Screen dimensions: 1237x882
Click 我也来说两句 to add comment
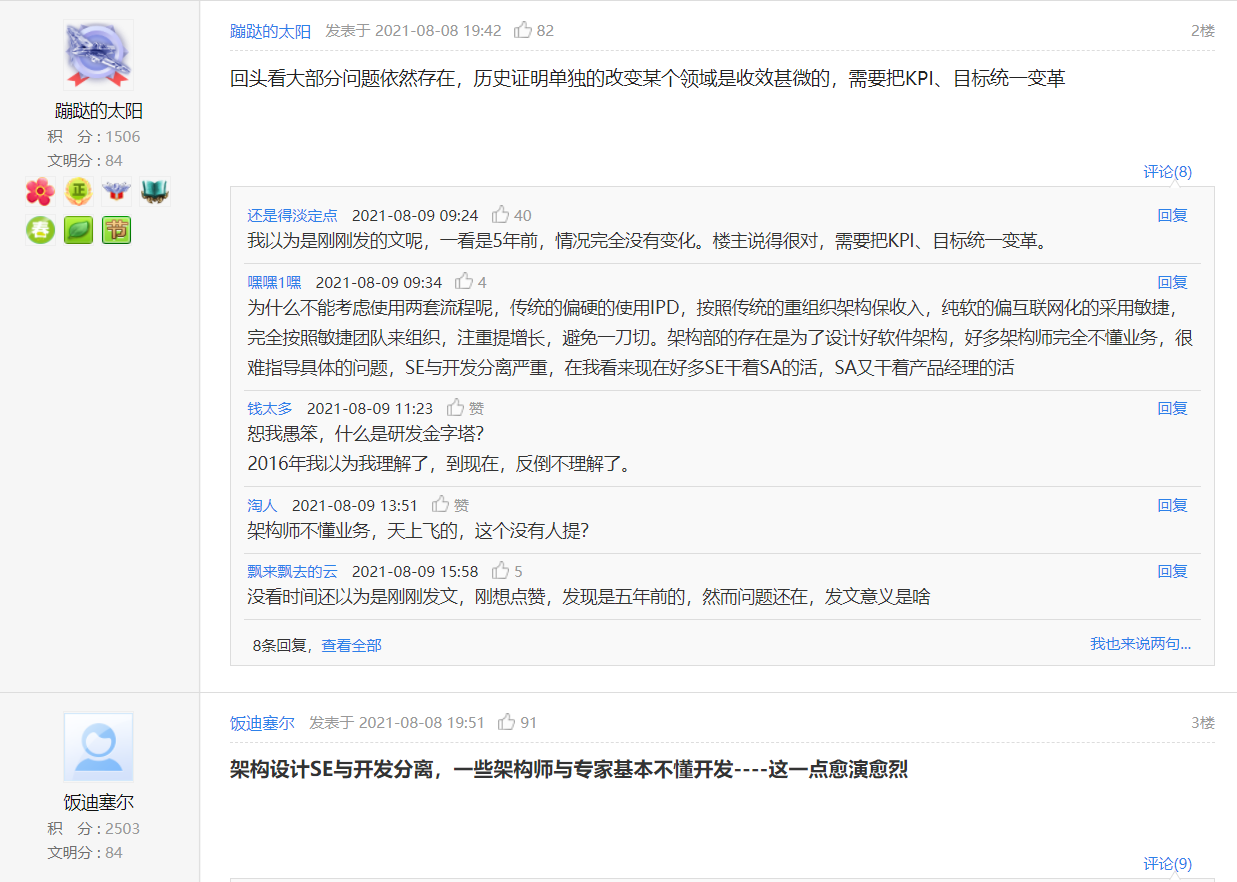pos(1140,644)
